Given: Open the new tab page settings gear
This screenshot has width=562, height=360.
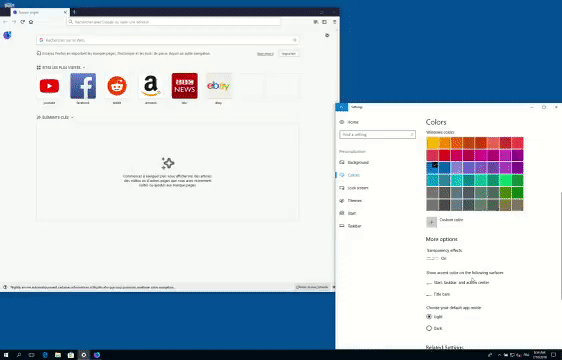Looking at the screenshot, I should pos(327,35).
